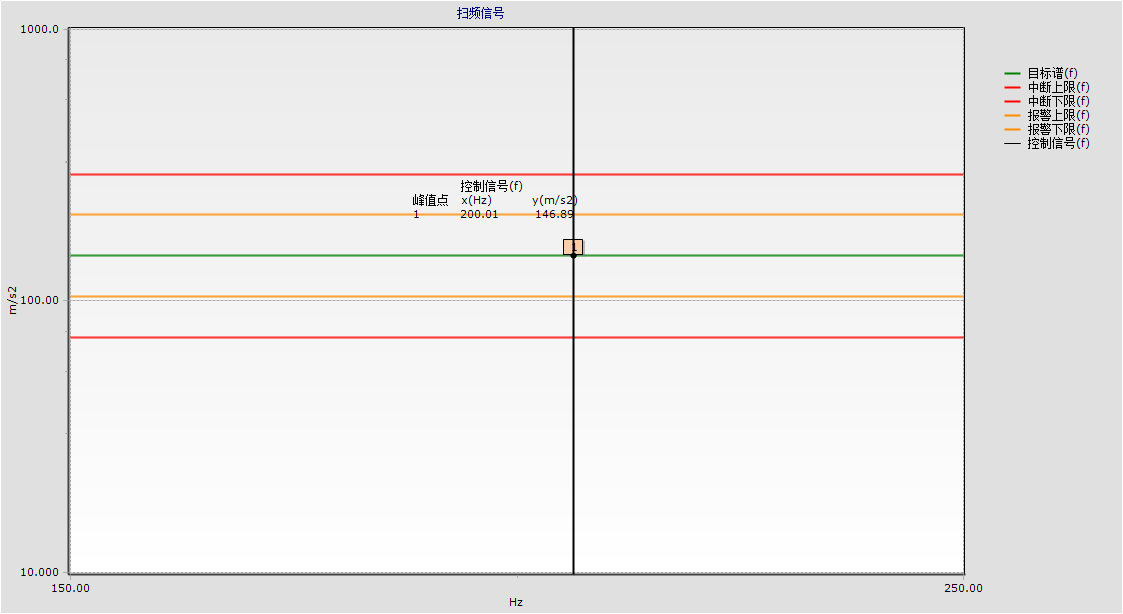Click the 10.000 Y-axis minimum value

point(41,572)
